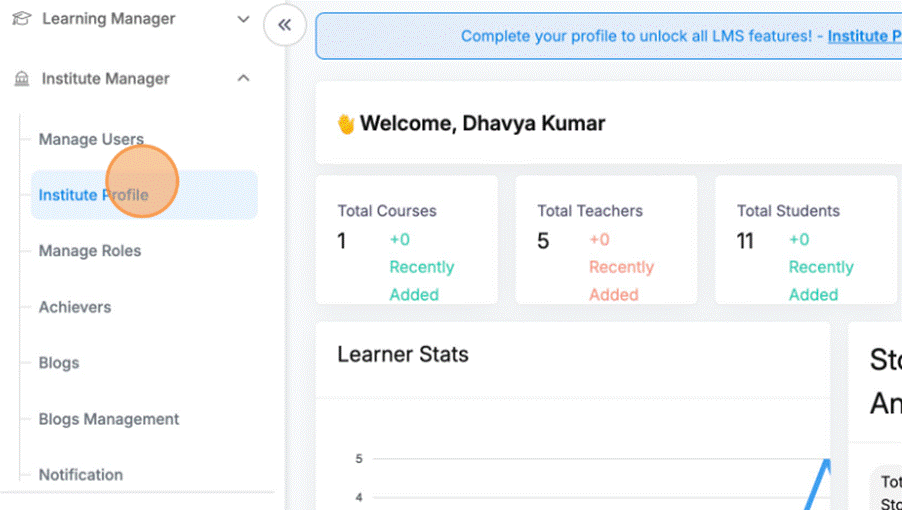Image resolution: width=902 pixels, height=510 pixels.
Task: Click the graduation cap Learning Manager icon
Action: click(x=21, y=19)
